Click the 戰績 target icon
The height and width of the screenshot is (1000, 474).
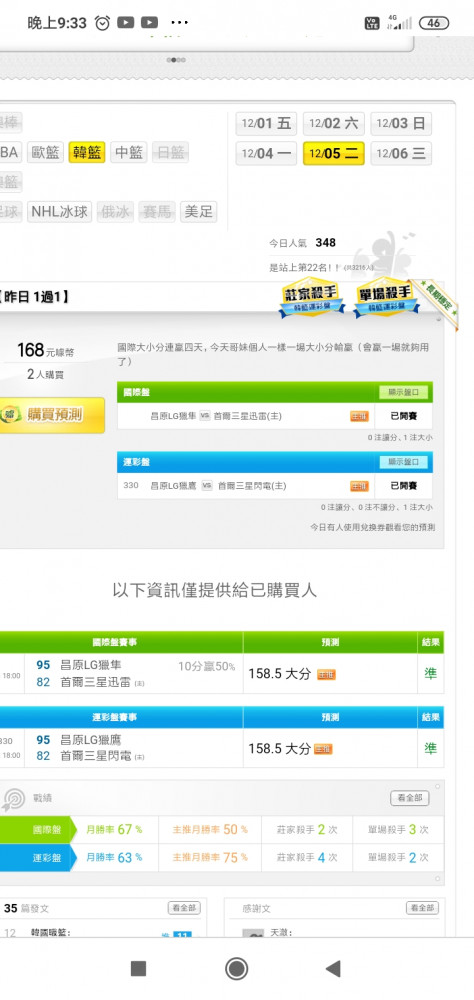[13, 799]
